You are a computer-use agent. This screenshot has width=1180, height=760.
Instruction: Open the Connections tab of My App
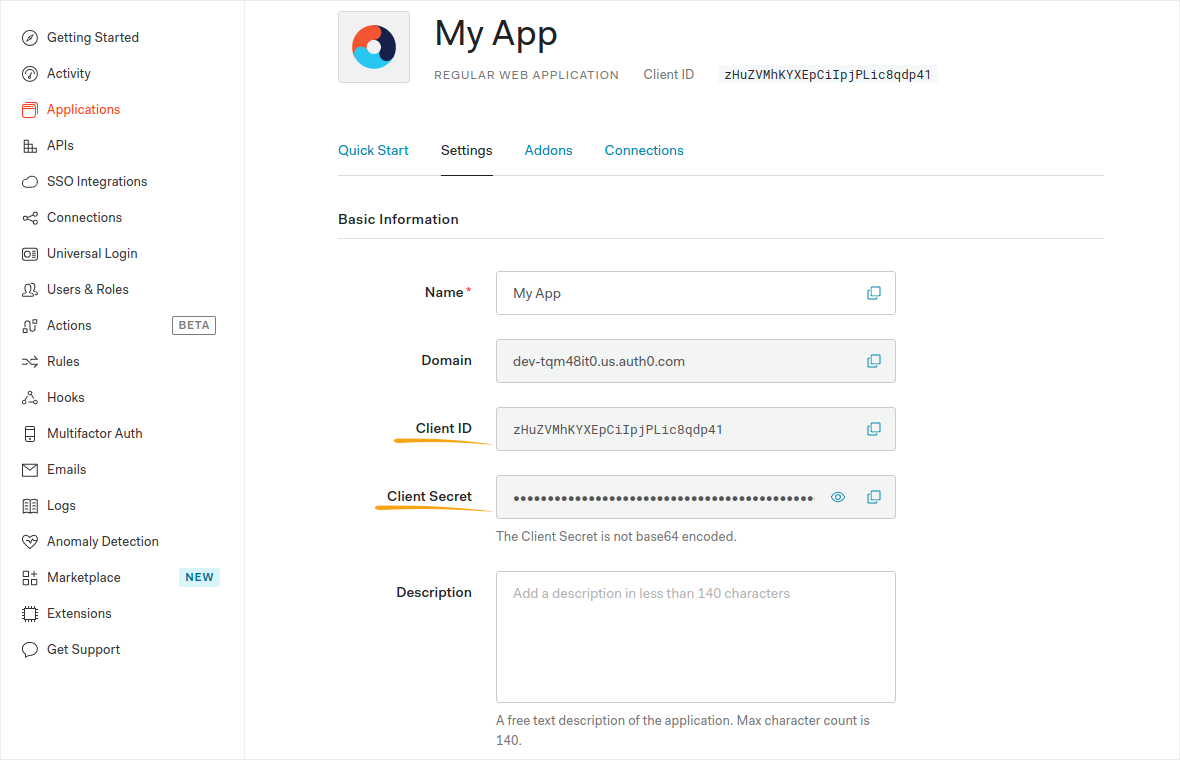point(644,150)
